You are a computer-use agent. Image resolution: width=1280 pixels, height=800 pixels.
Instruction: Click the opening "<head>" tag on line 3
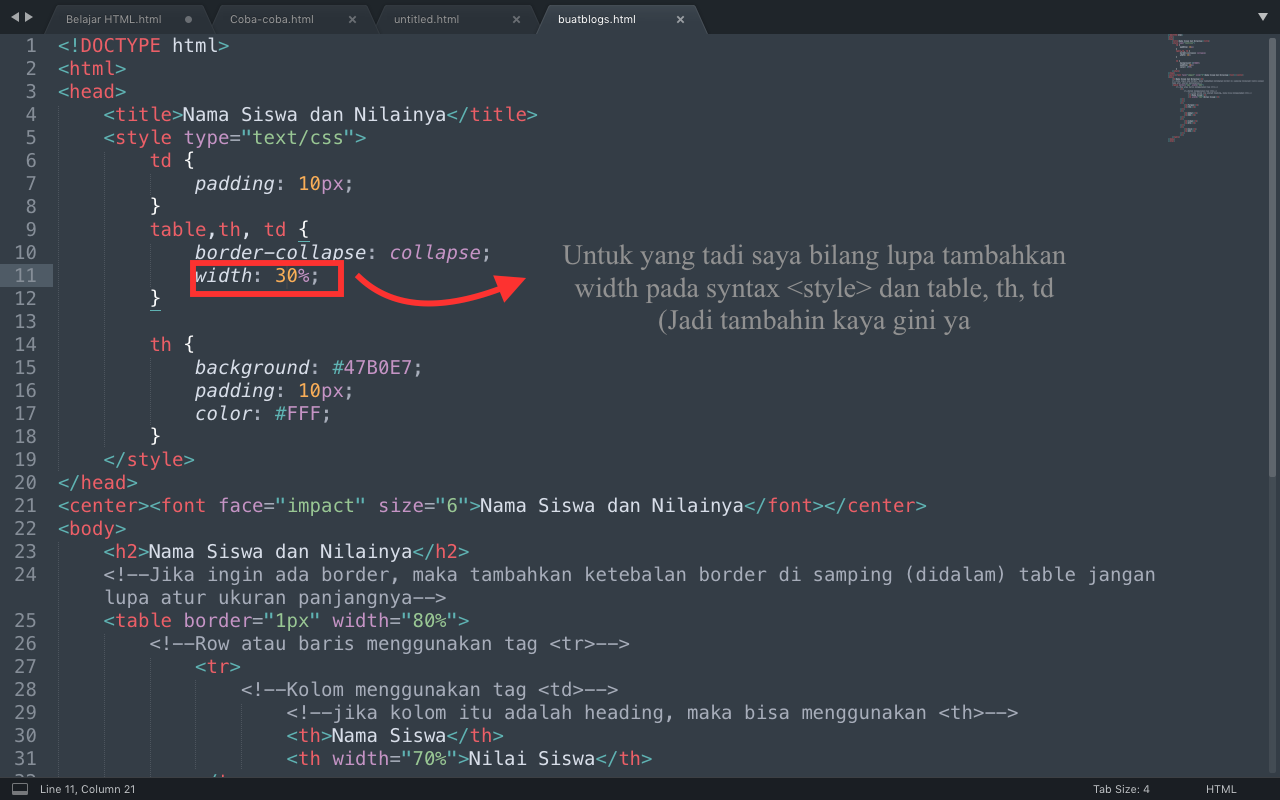(x=91, y=91)
